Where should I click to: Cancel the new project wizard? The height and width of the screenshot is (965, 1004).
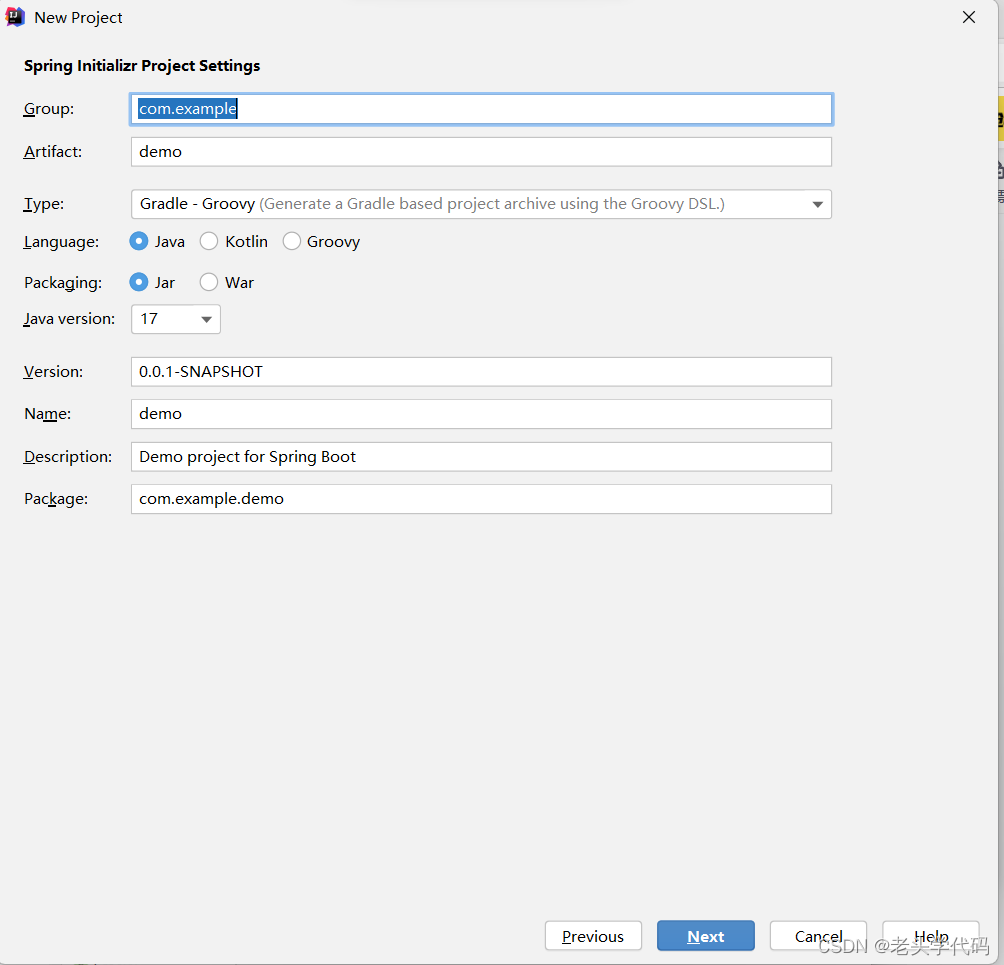pos(818,936)
